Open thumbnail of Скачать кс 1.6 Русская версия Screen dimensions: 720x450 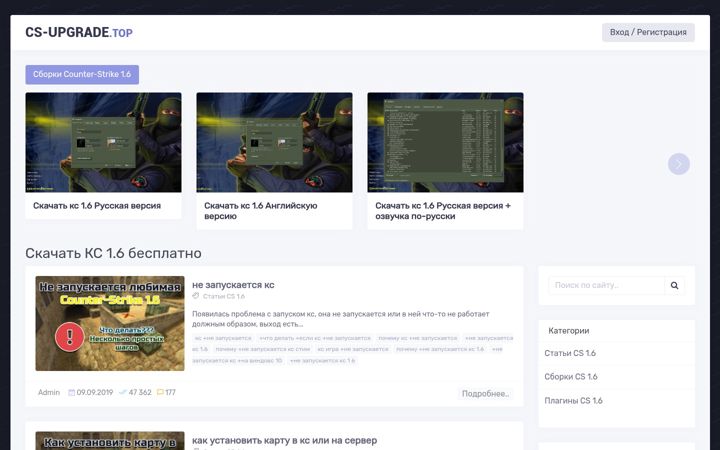tap(103, 142)
